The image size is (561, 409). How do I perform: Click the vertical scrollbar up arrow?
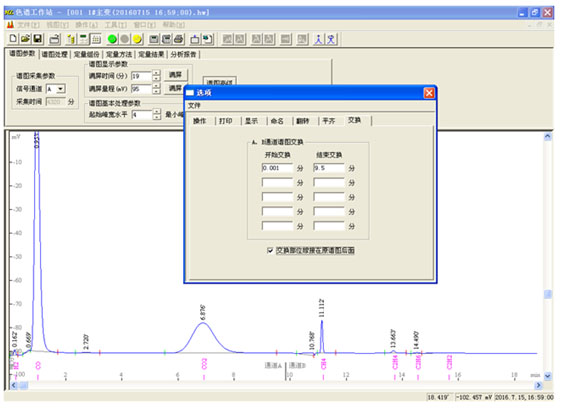coord(547,136)
